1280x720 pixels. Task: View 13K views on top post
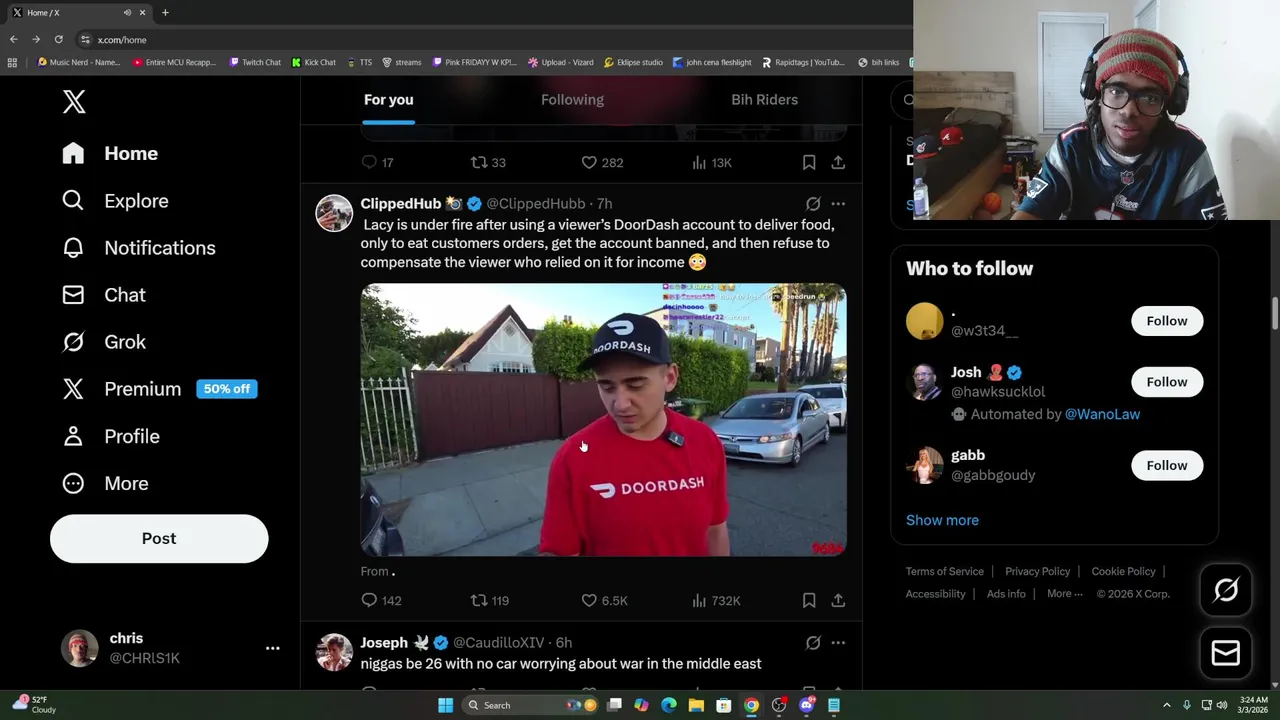click(712, 162)
